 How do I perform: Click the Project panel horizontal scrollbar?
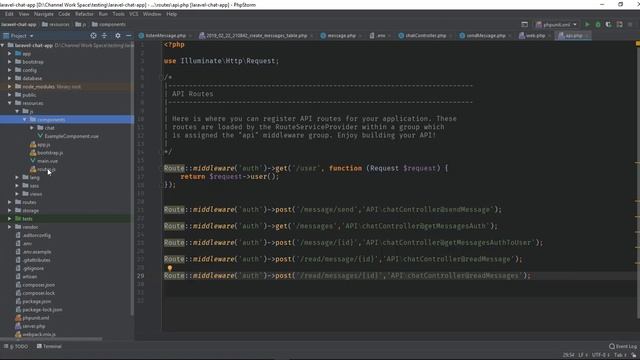(x=51, y=339)
